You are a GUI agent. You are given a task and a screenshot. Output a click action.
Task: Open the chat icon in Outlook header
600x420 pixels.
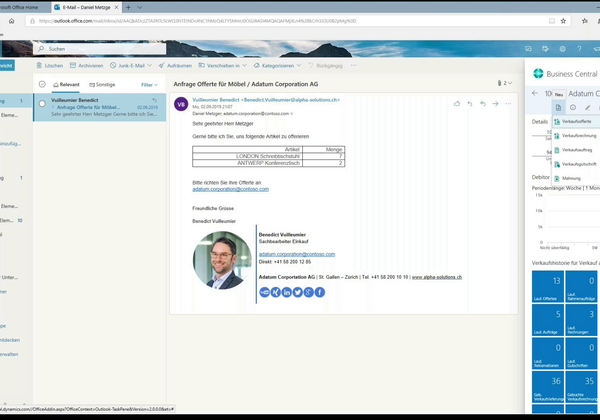pyautogui.click(x=528, y=49)
